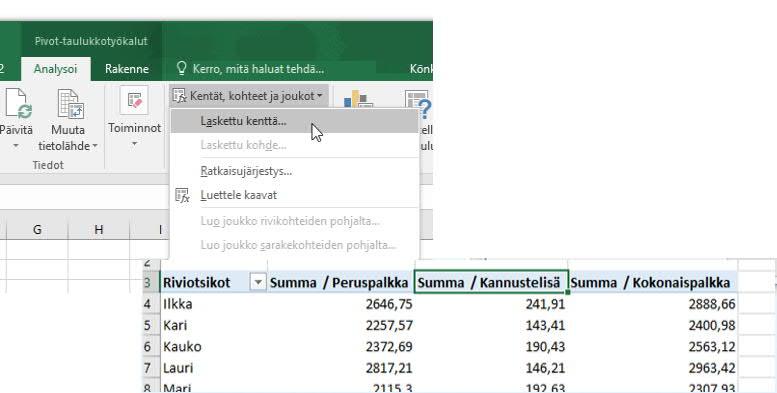
Task: Choose Ratkaisujärjestys... menu entry
Action: [x=294, y=171]
